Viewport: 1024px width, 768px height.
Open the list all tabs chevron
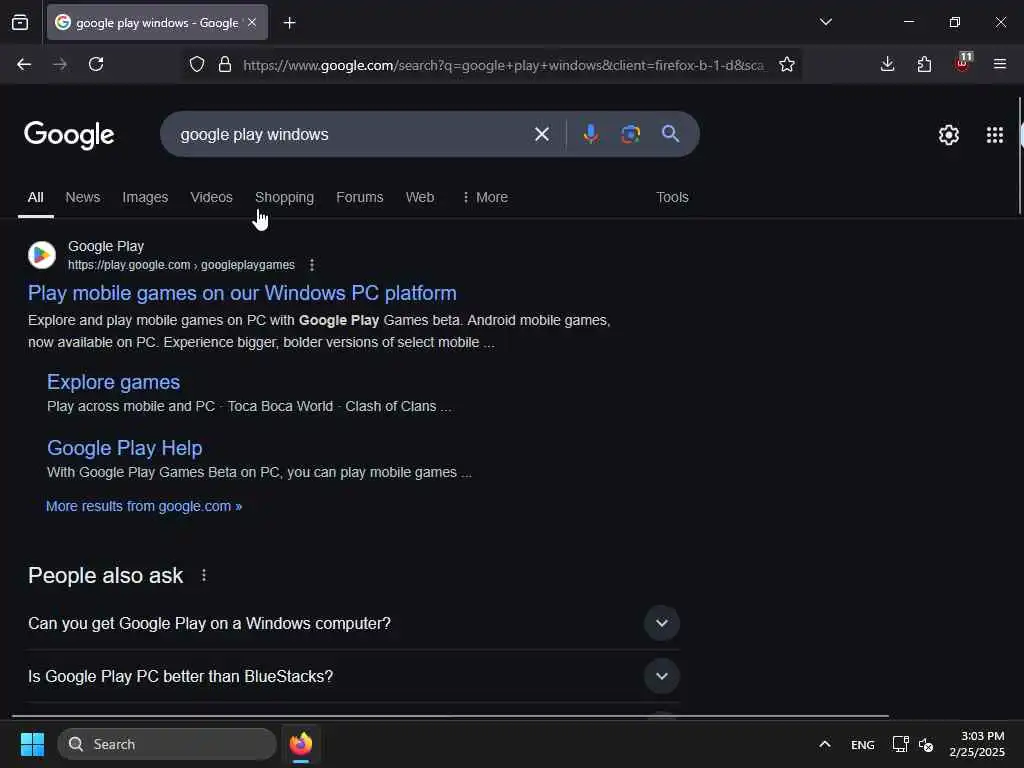(x=825, y=22)
